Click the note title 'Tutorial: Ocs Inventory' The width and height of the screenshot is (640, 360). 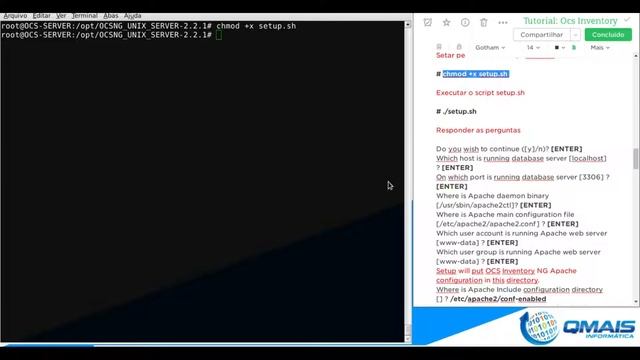570,20
